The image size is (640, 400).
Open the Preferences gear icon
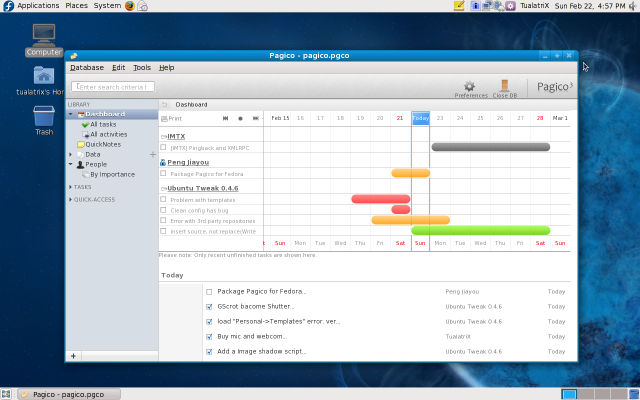(469, 86)
